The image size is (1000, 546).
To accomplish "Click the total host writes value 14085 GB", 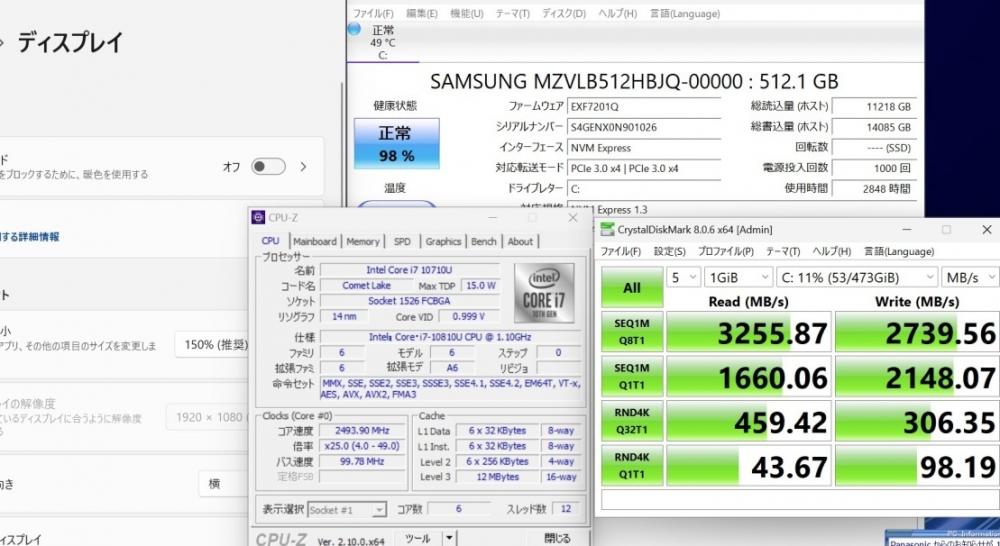I will (x=875, y=127).
